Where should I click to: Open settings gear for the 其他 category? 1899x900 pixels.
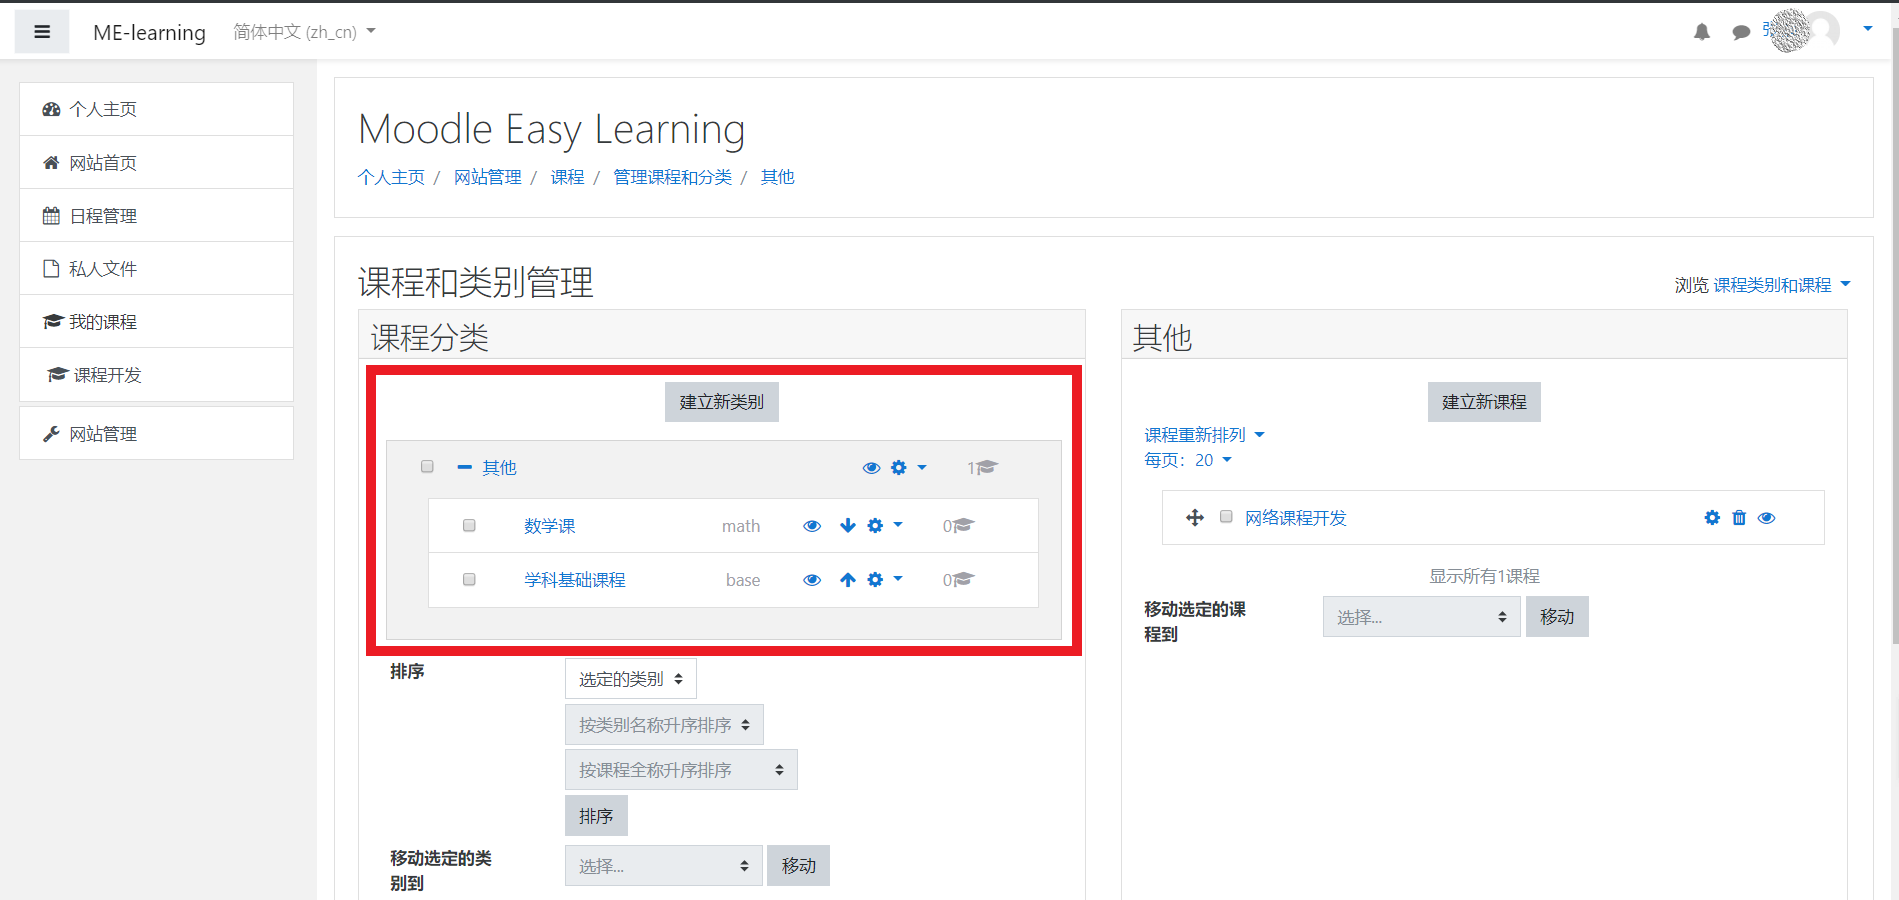pyautogui.click(x=898, y=467)
